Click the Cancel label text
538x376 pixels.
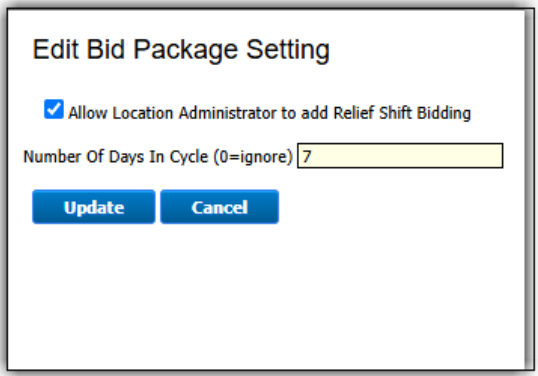pos(220,207)
